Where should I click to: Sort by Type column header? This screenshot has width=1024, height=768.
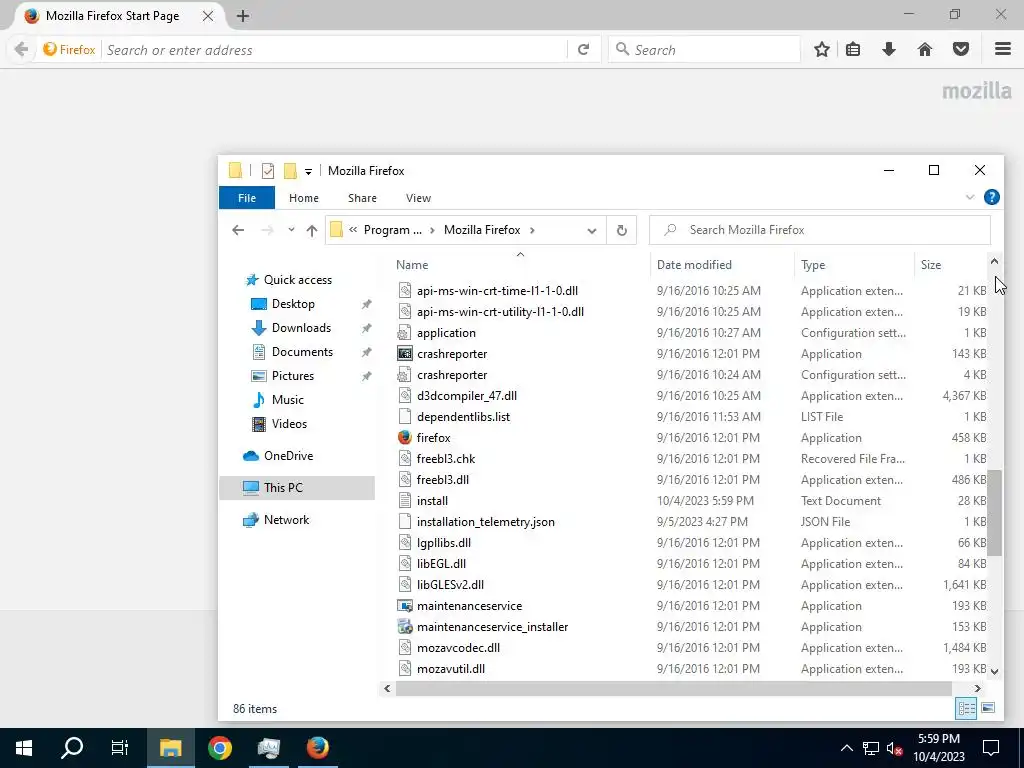[854, 264]
